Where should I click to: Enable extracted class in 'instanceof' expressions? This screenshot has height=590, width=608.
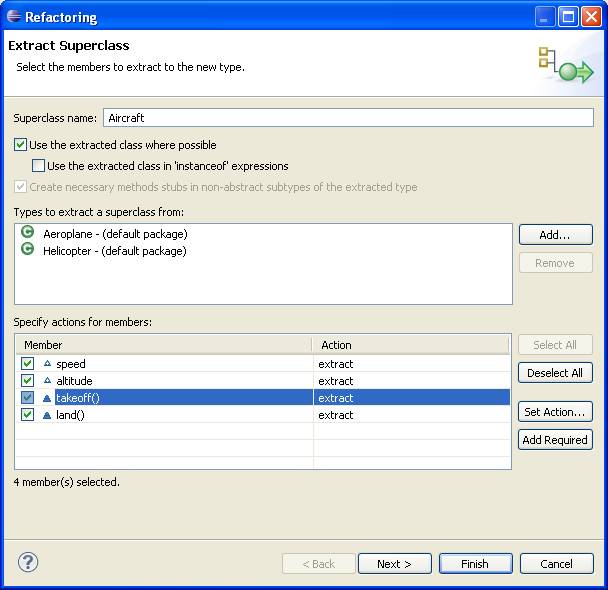pos(38,166)
